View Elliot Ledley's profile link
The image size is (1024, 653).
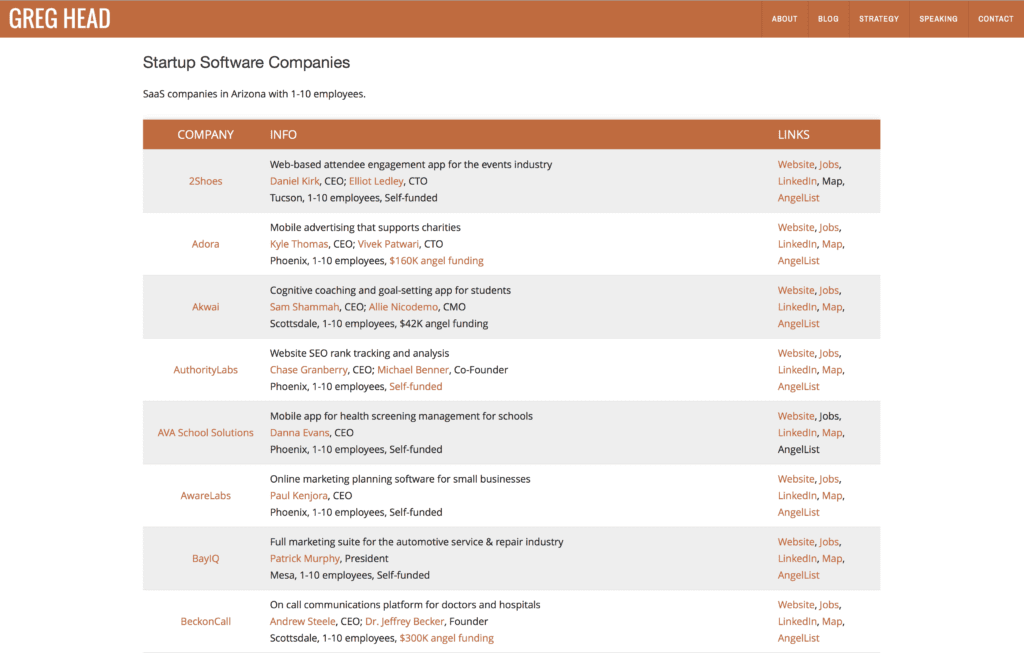(x=376, y=181)
